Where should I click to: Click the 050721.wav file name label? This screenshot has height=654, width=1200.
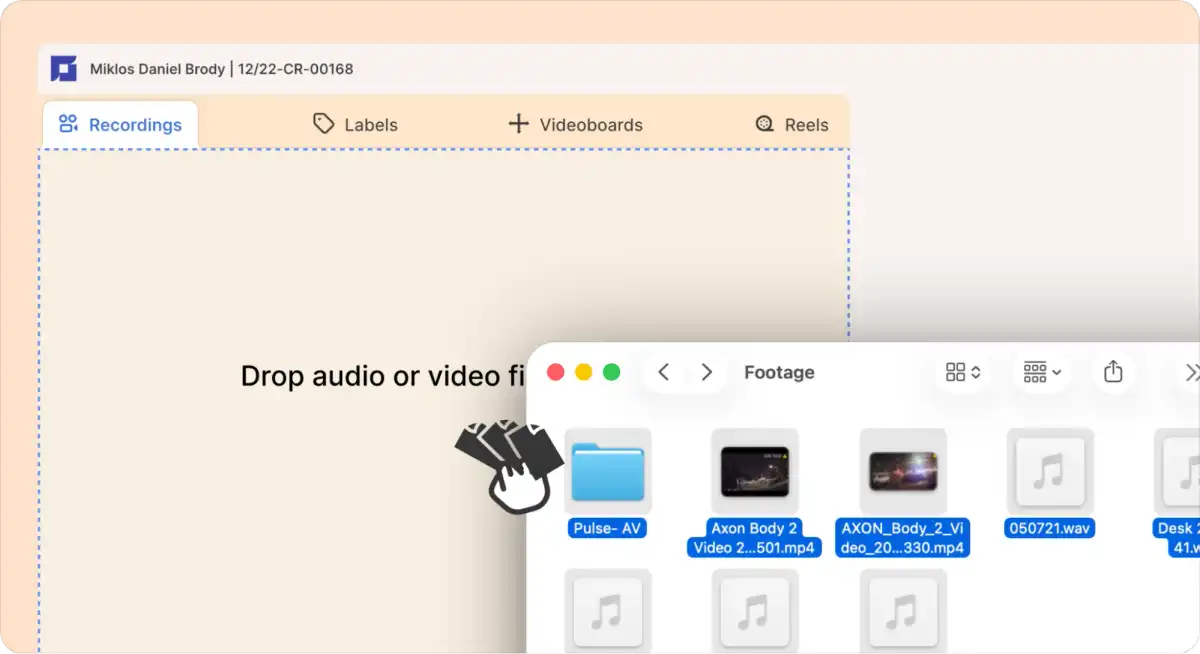[x=1050, y=528]
